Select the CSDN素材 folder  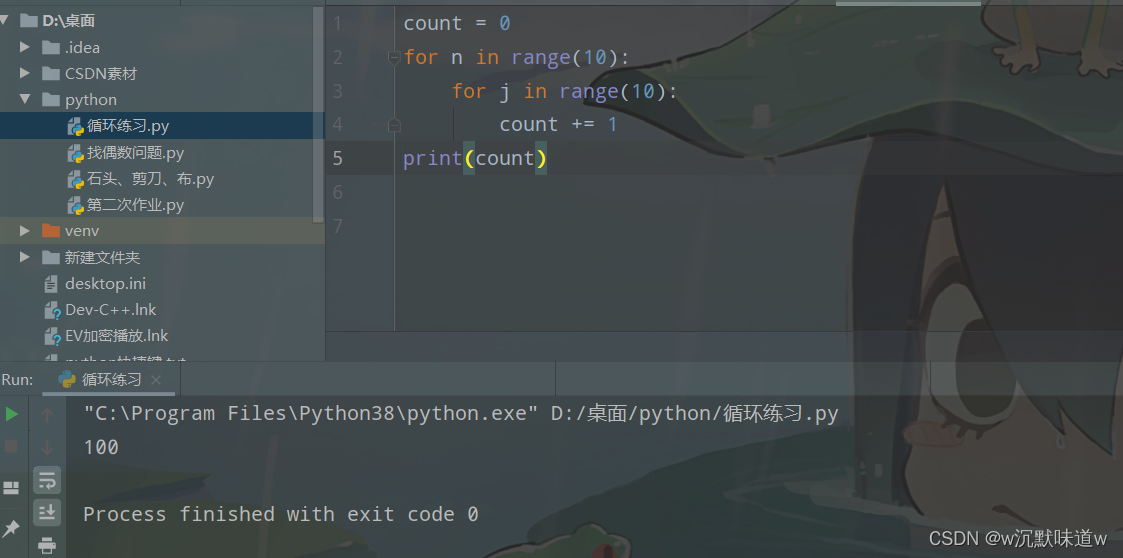[x=101, y=73]
